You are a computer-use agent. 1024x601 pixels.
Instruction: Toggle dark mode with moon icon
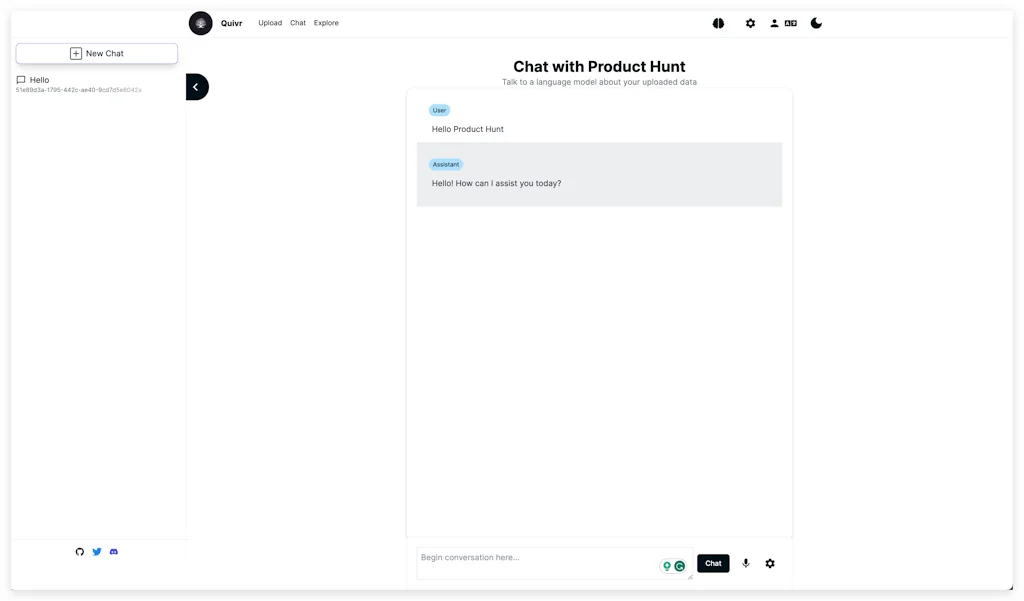tap(816, 23)
